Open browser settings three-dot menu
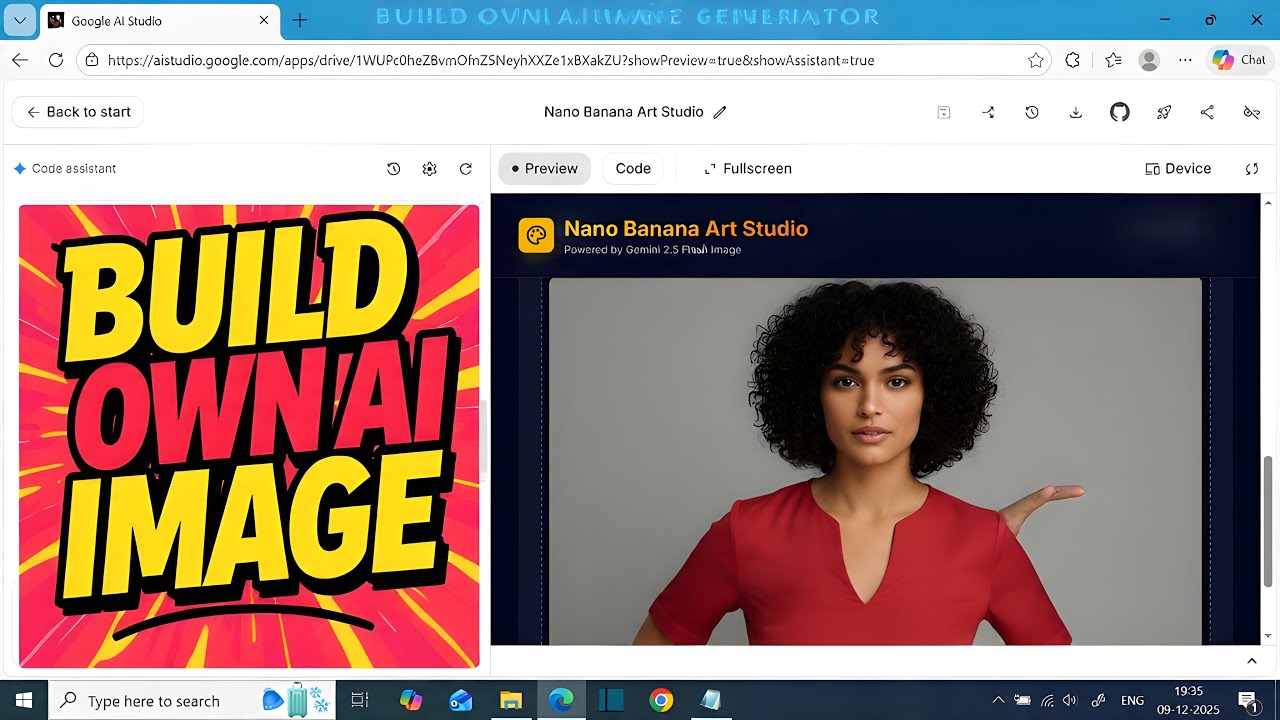Screen dimensions: 1280x720 (1185, 60)
